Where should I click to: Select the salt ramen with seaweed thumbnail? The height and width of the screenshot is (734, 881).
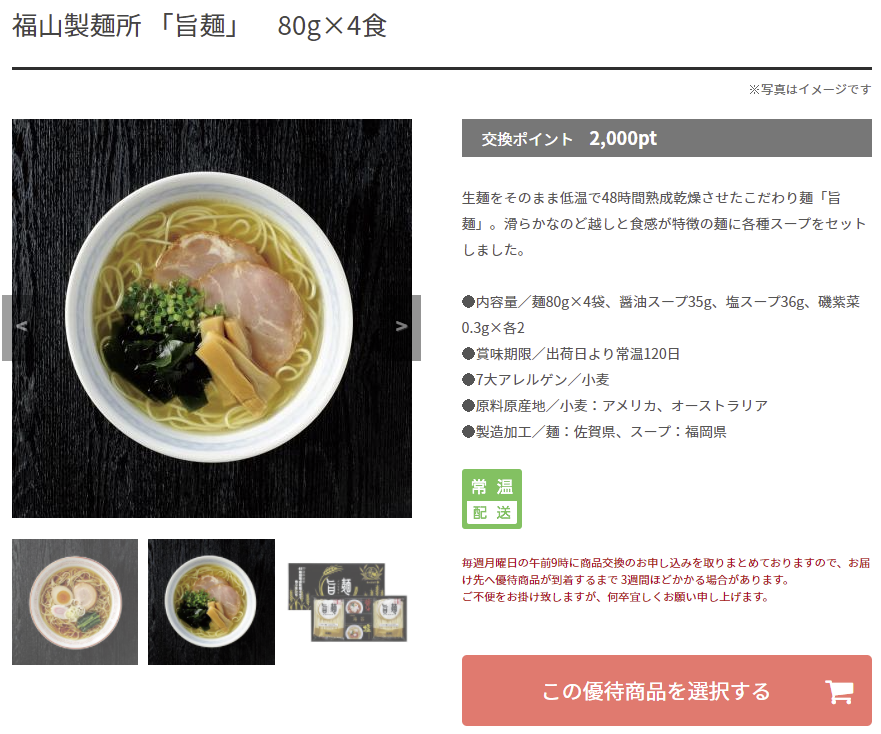[211, 602]
